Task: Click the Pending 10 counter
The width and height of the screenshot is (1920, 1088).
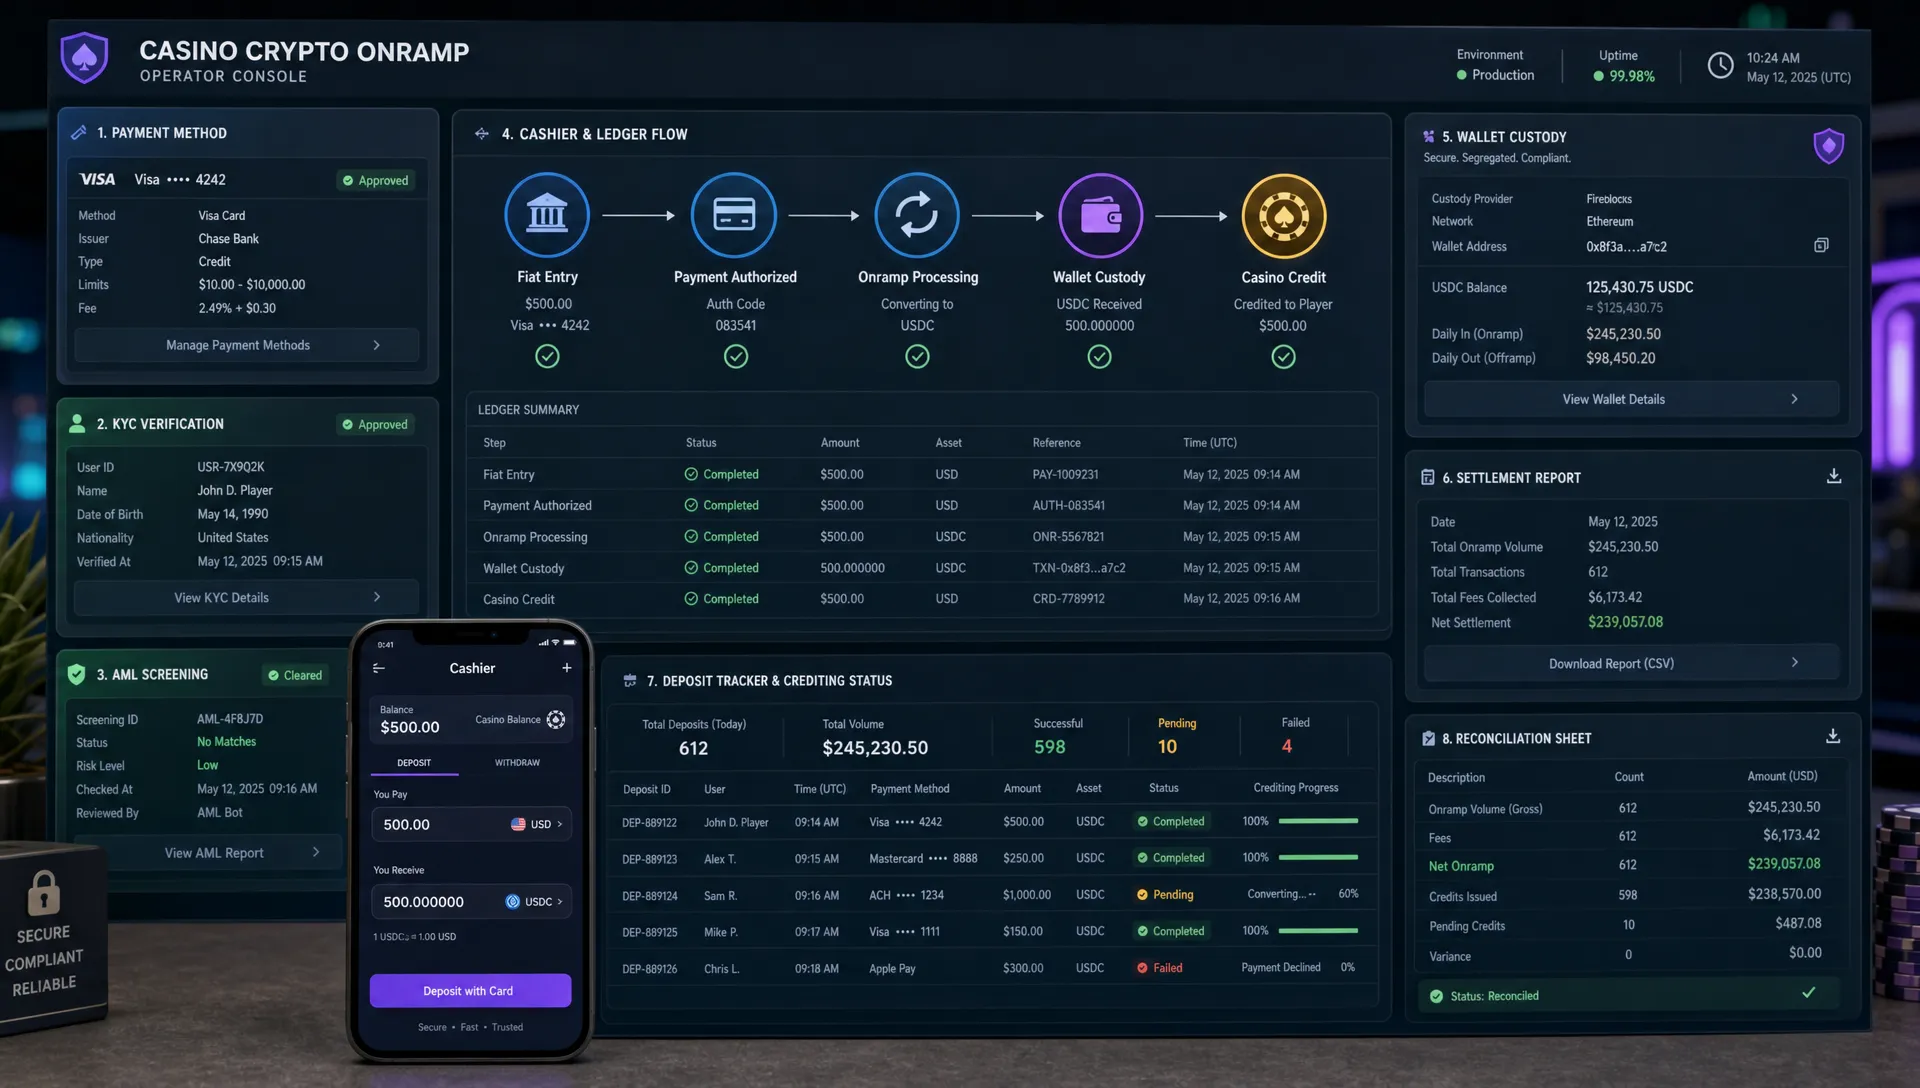Action: pyautogui.click(x=1176, y=736)
